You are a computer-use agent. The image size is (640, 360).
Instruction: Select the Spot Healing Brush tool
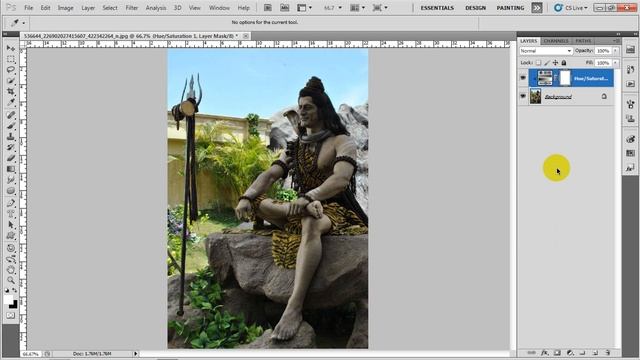coord(11,116)
